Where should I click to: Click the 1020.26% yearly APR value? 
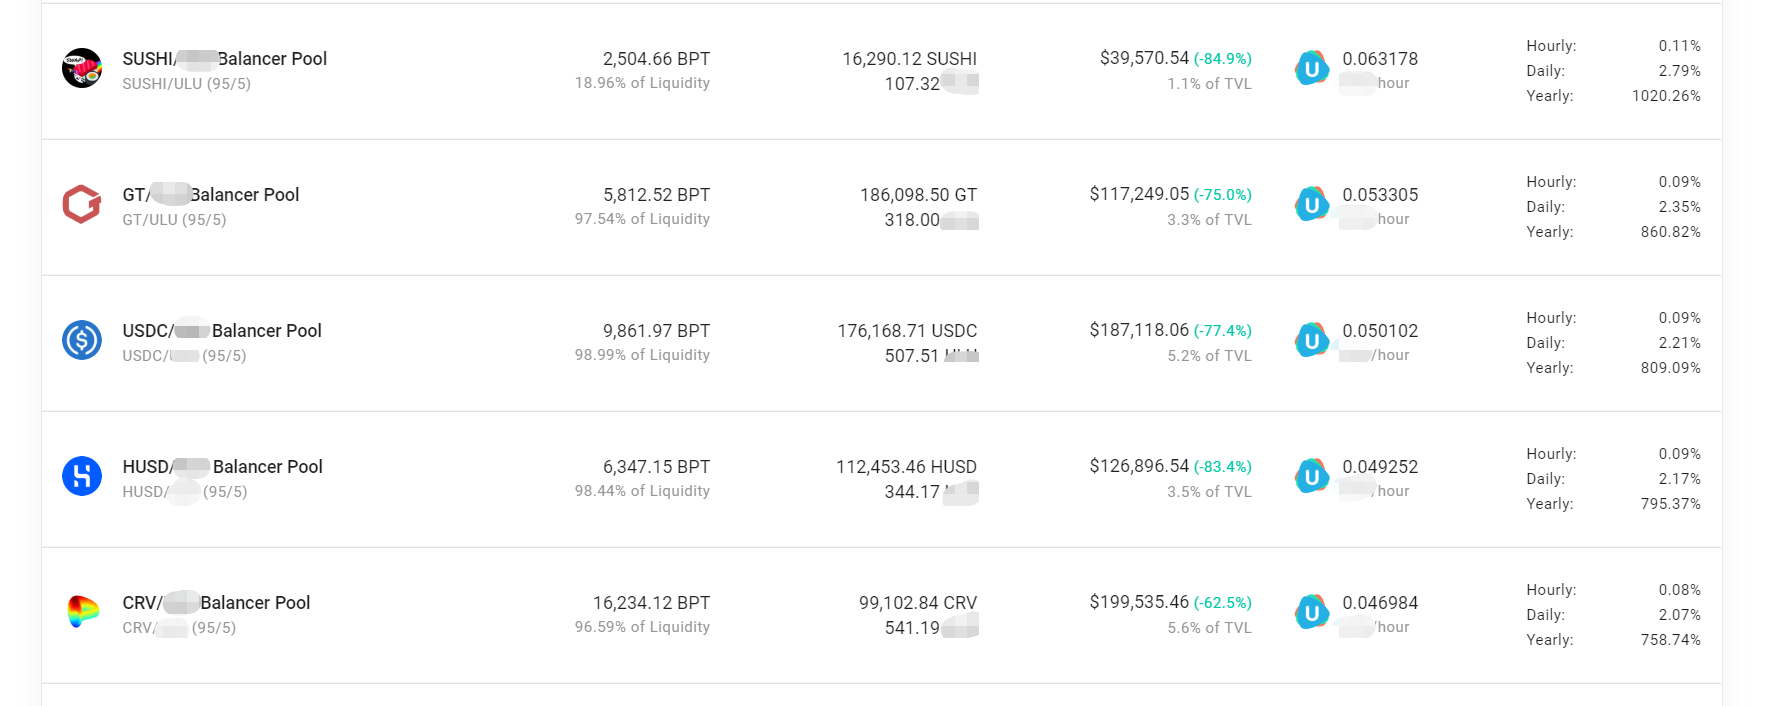click(1666, 96)
